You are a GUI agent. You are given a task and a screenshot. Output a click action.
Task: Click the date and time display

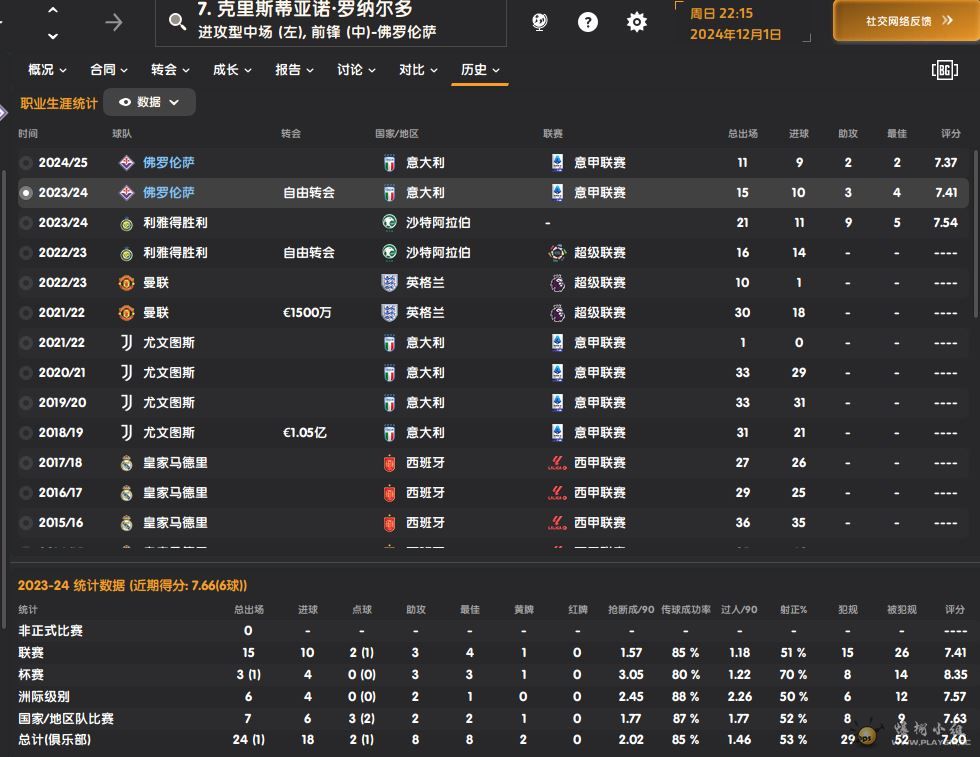(736, 24)
